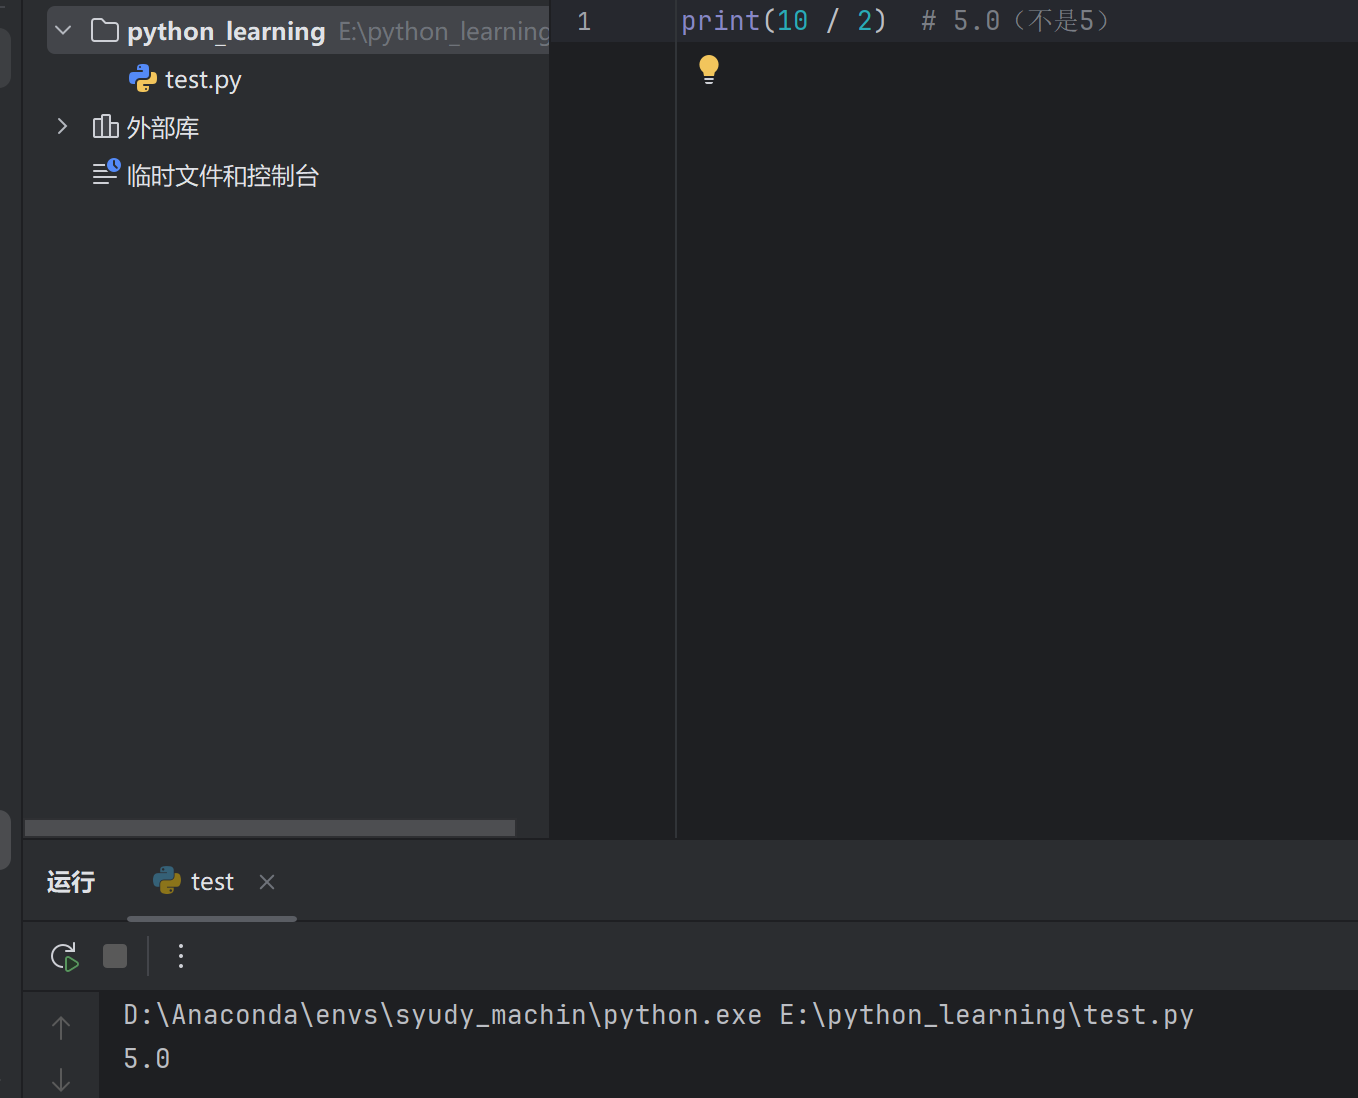Click the 运行 tool window label

click(71, 881)
